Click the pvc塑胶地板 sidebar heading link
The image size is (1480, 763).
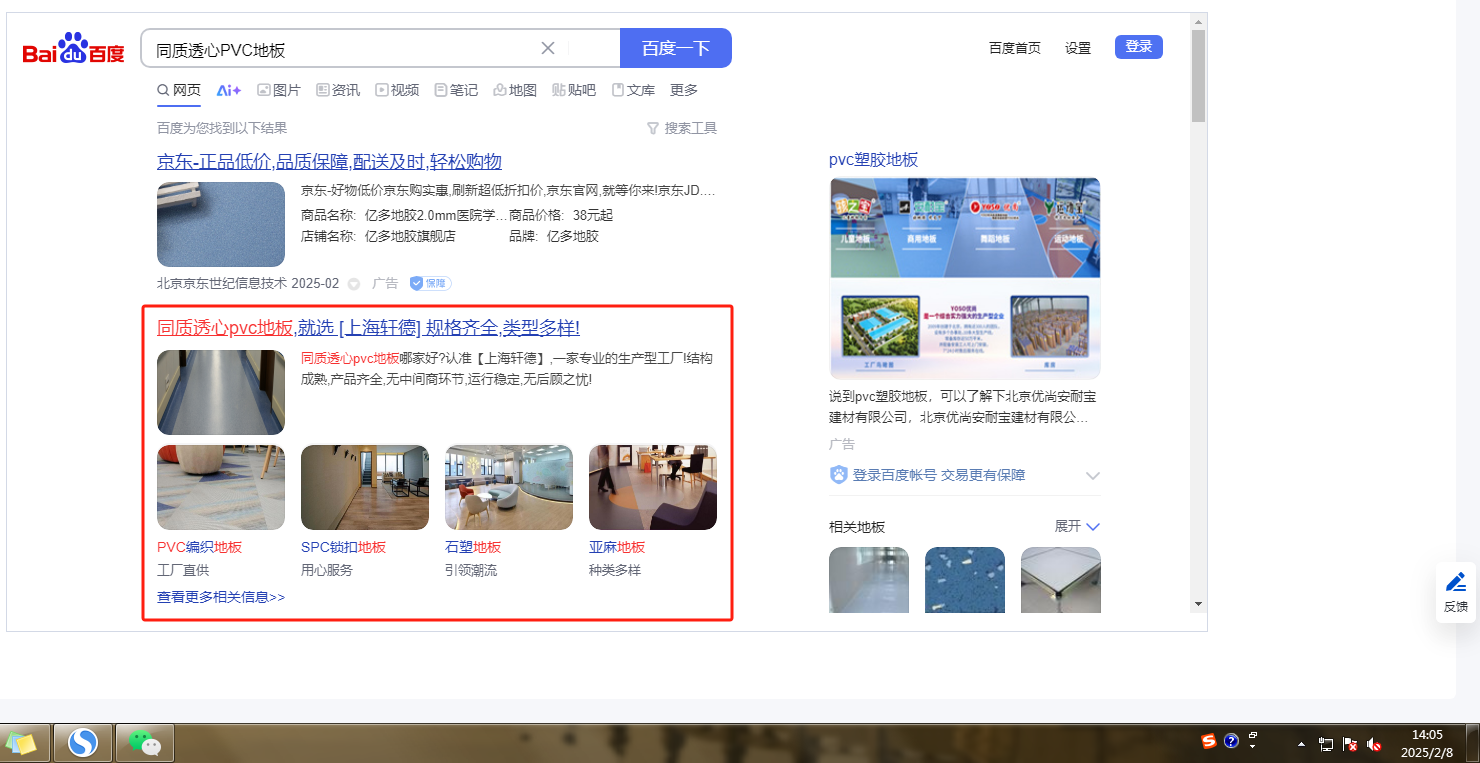pyautogui.click(x=873, y=160)
